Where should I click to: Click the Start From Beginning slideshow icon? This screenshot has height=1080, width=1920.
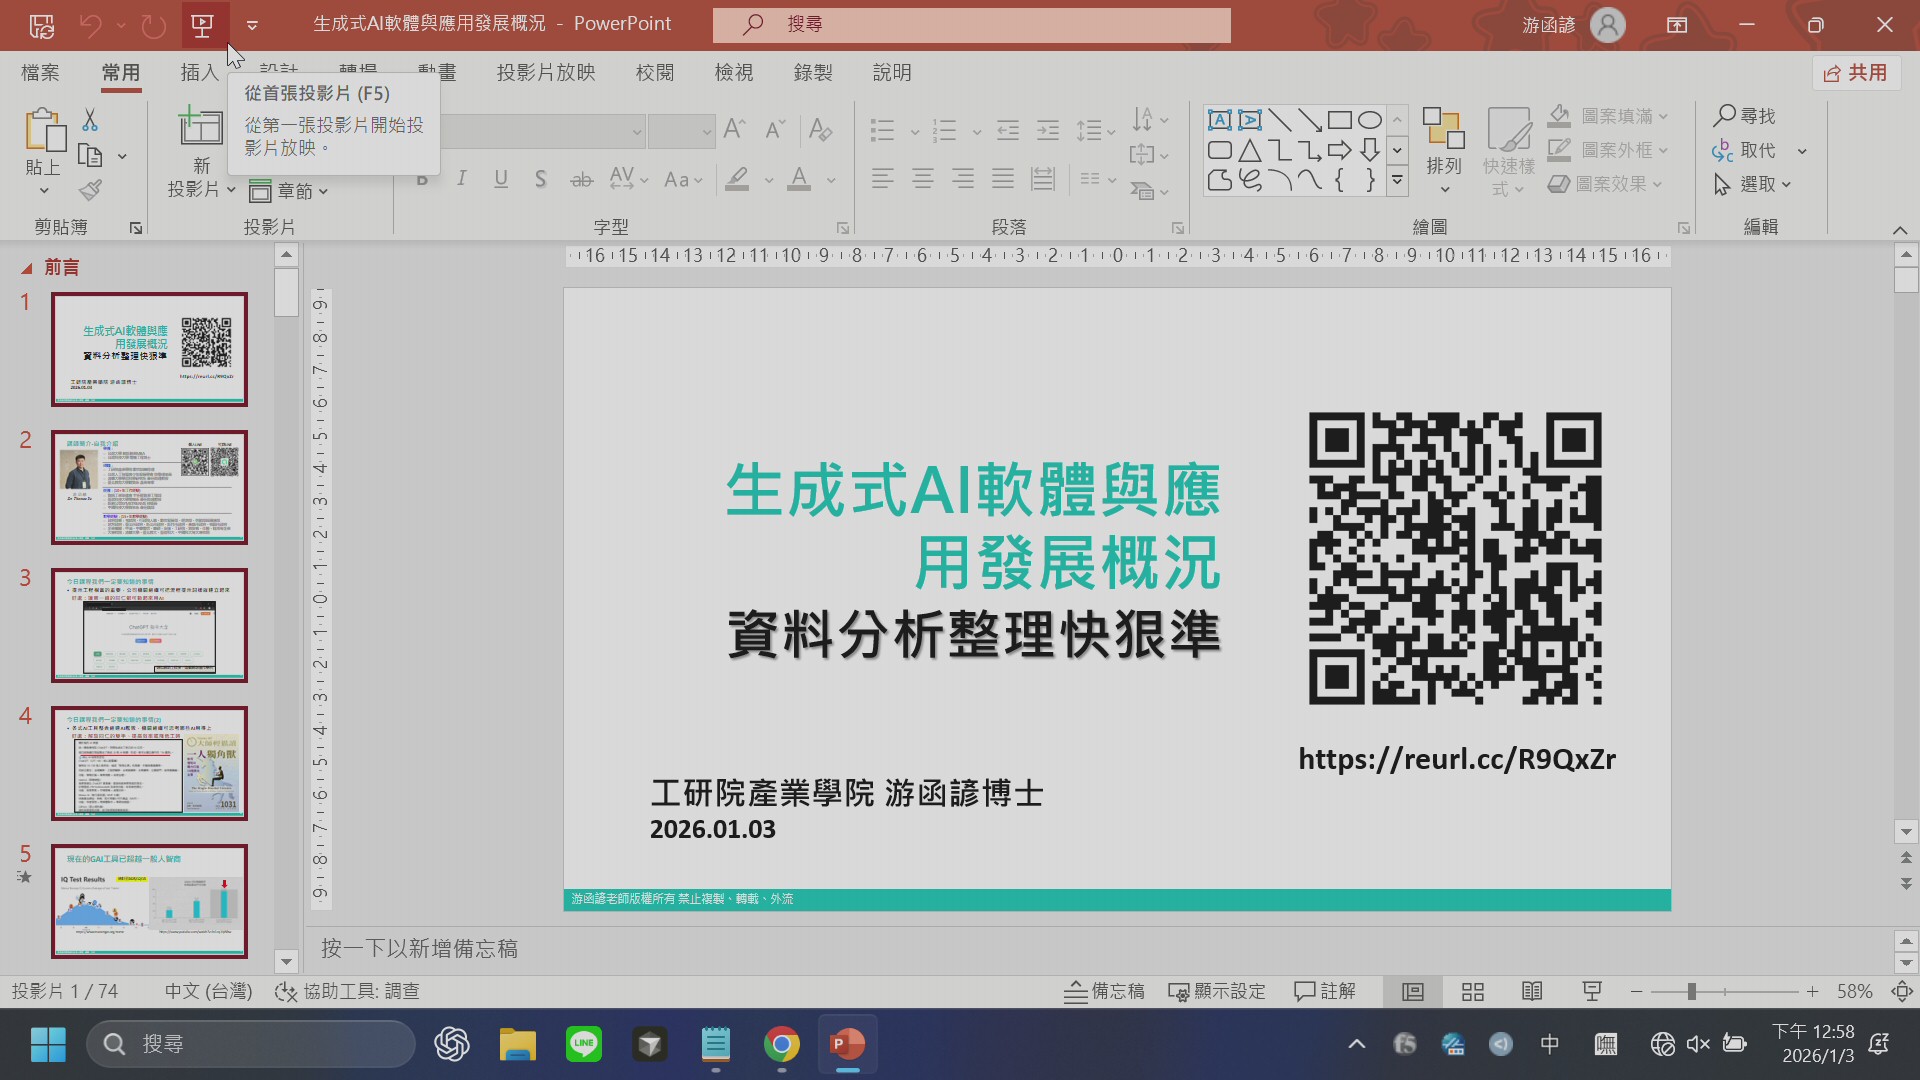click(203, 25)
